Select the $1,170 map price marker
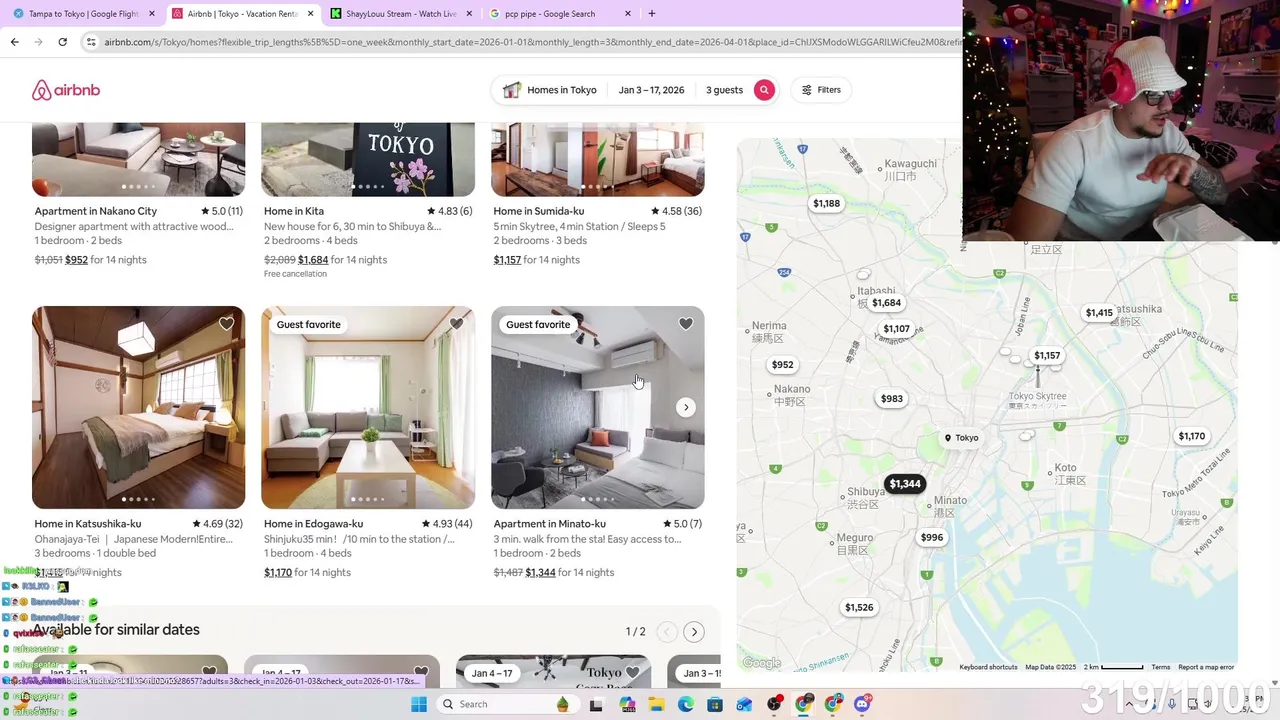 1192,436
